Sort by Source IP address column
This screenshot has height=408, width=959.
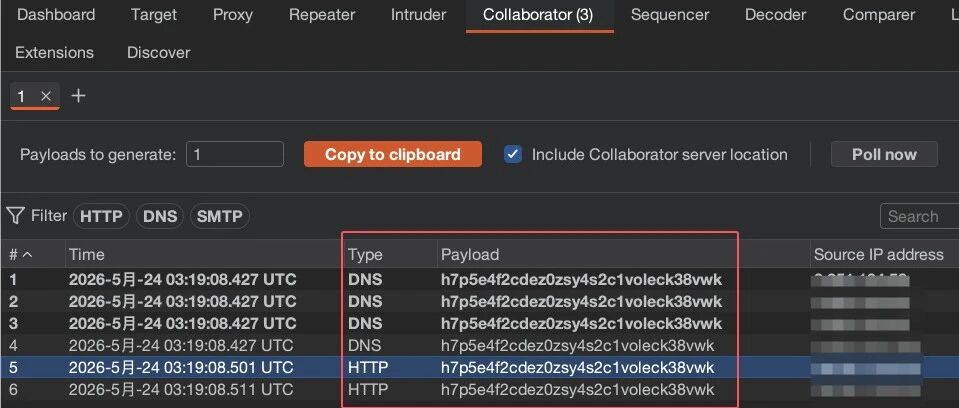pos(884,254)
